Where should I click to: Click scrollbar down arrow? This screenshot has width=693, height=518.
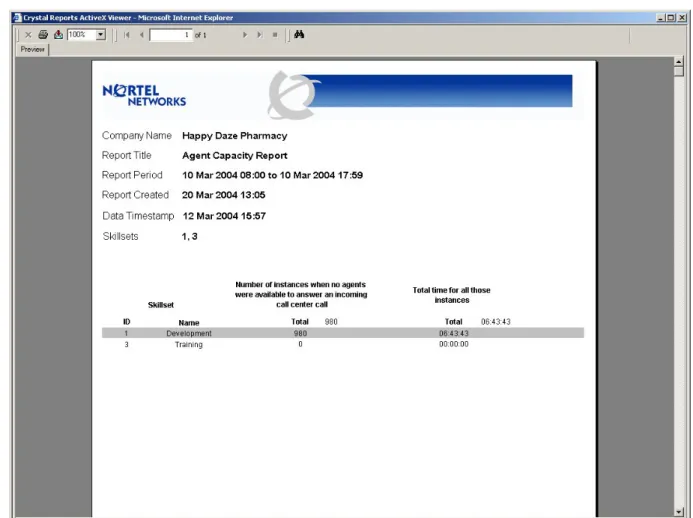(679, 512)
